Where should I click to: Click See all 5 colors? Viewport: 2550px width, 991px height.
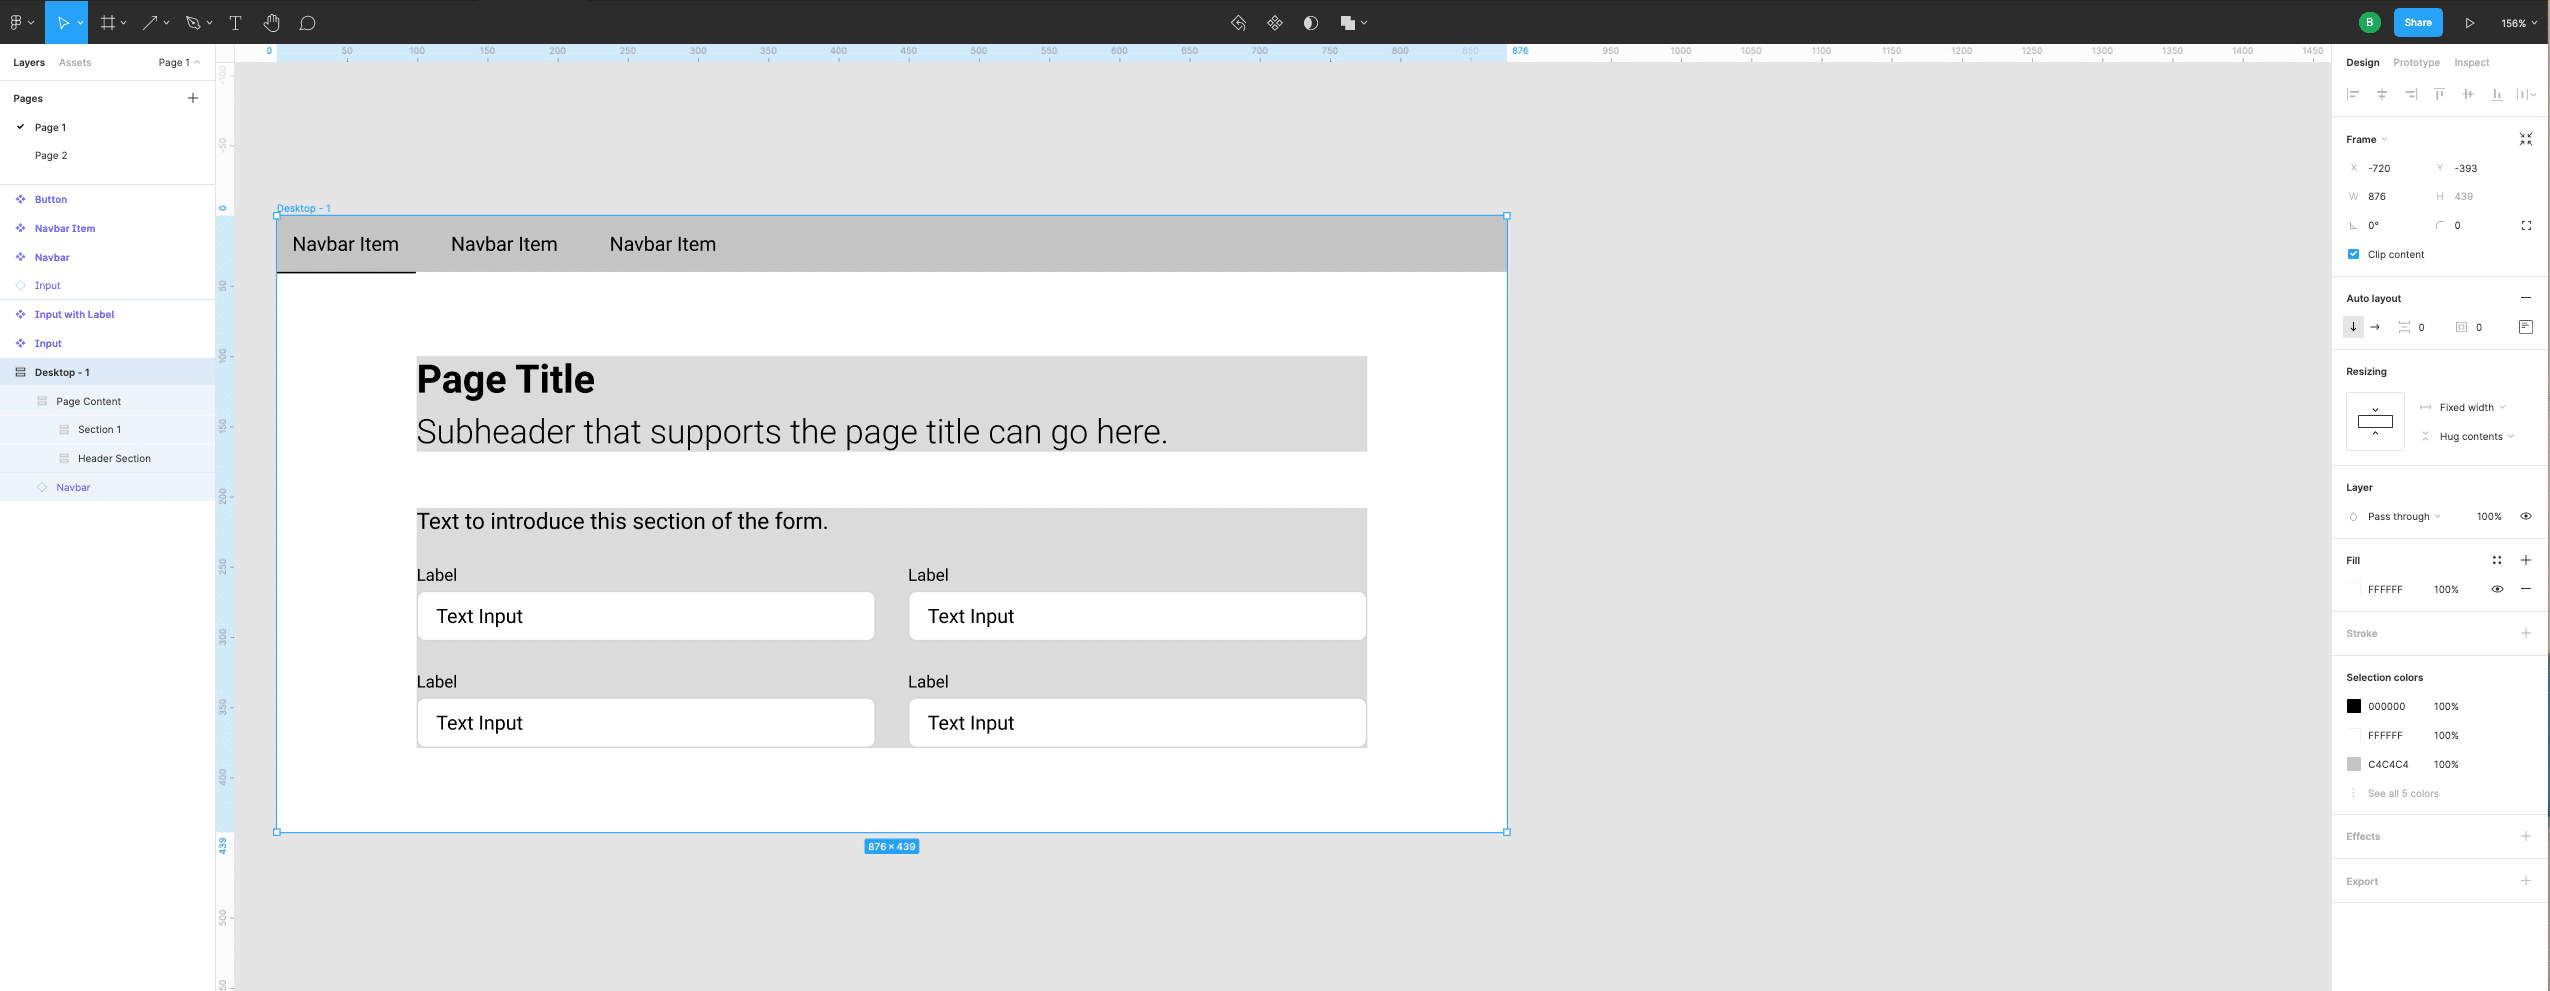coord(2403,792)
